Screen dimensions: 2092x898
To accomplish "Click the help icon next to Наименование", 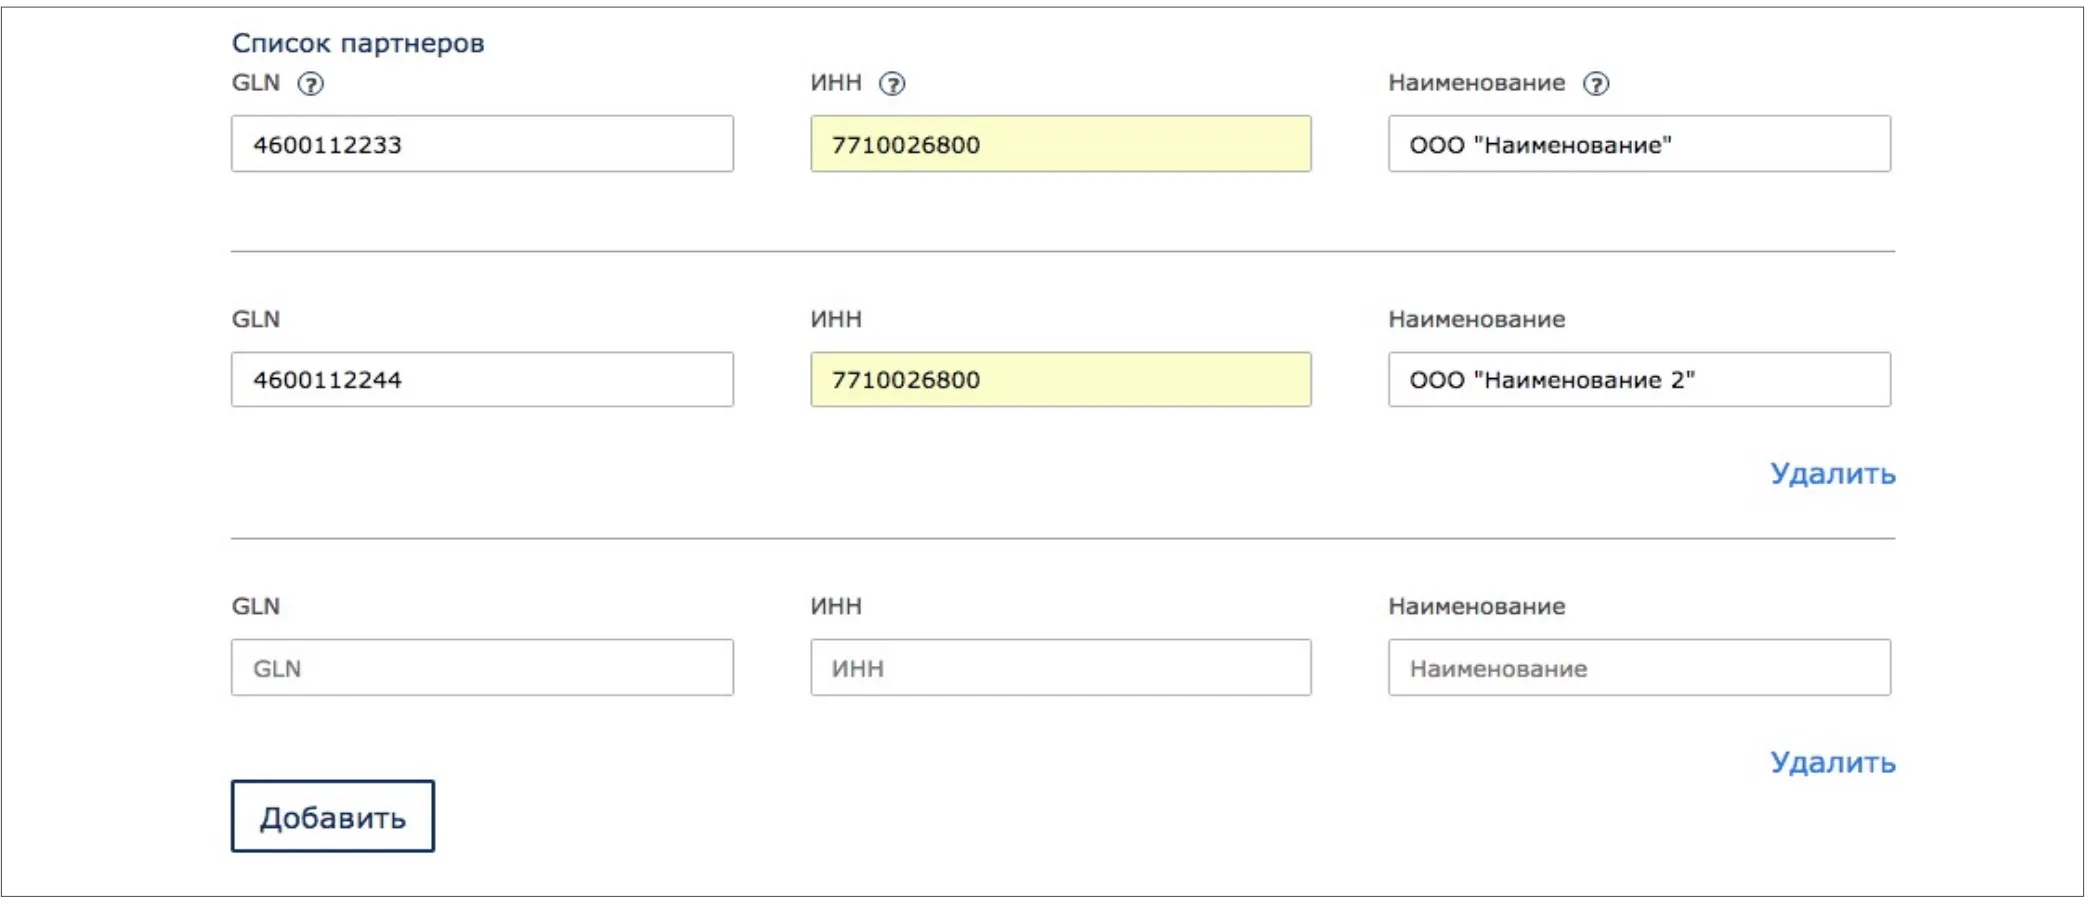I will [1596, 84].
